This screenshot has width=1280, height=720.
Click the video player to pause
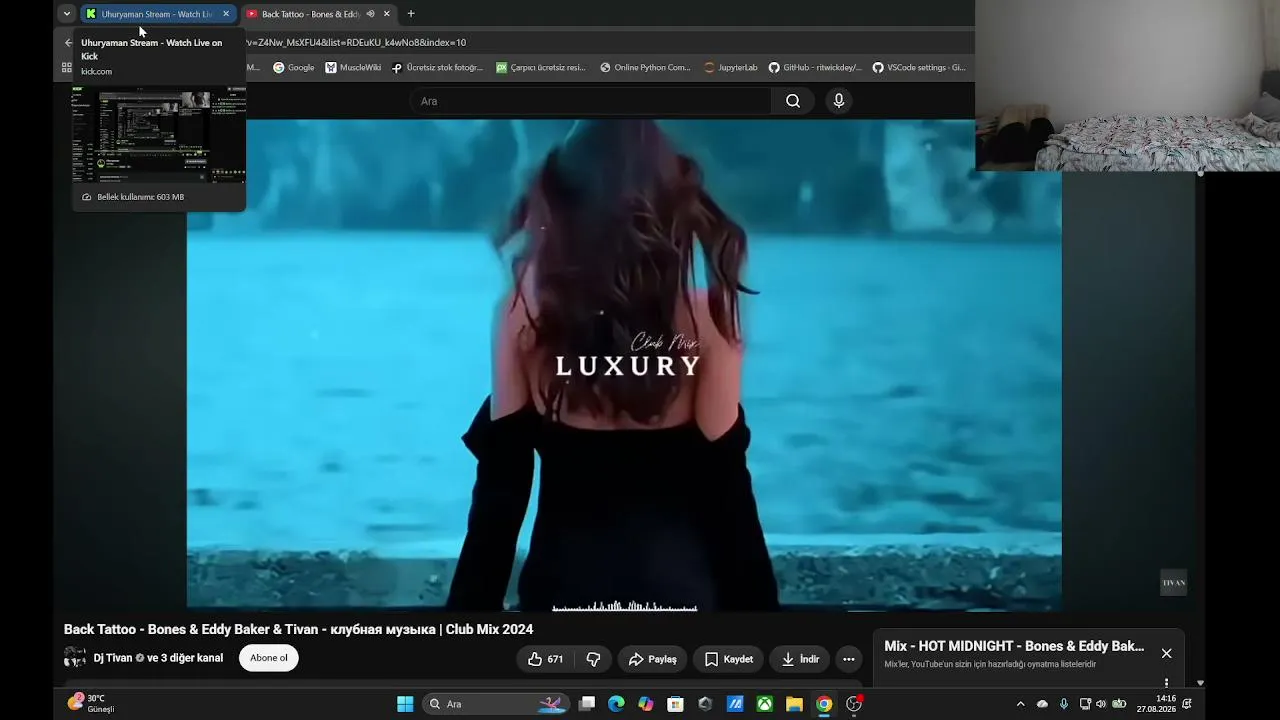624,365
